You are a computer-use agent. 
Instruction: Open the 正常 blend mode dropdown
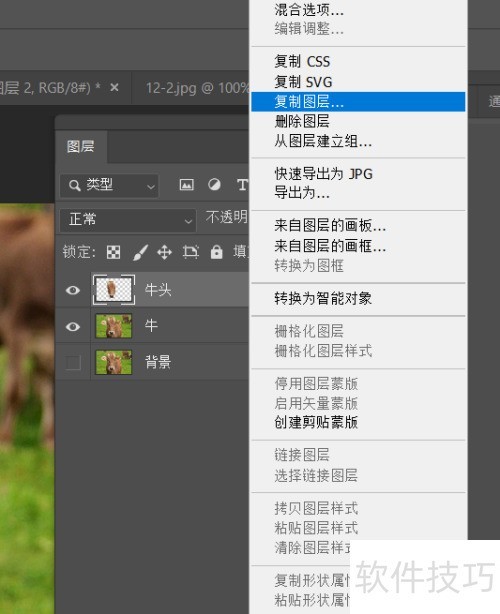point(128,220)
